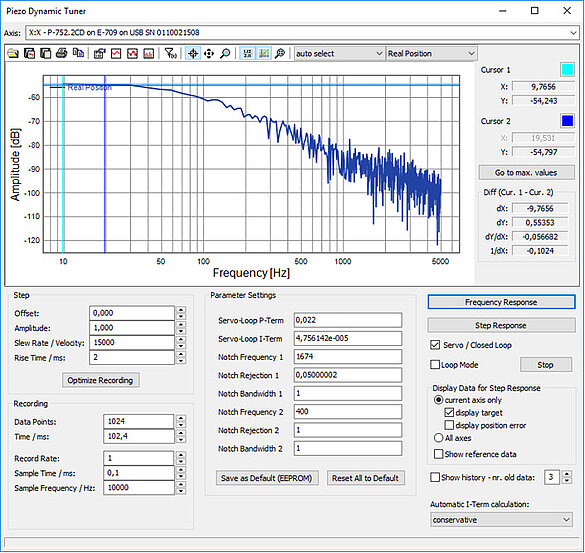Click the filter function icon
Screen dimensions: 585x553
click(171, 53)
